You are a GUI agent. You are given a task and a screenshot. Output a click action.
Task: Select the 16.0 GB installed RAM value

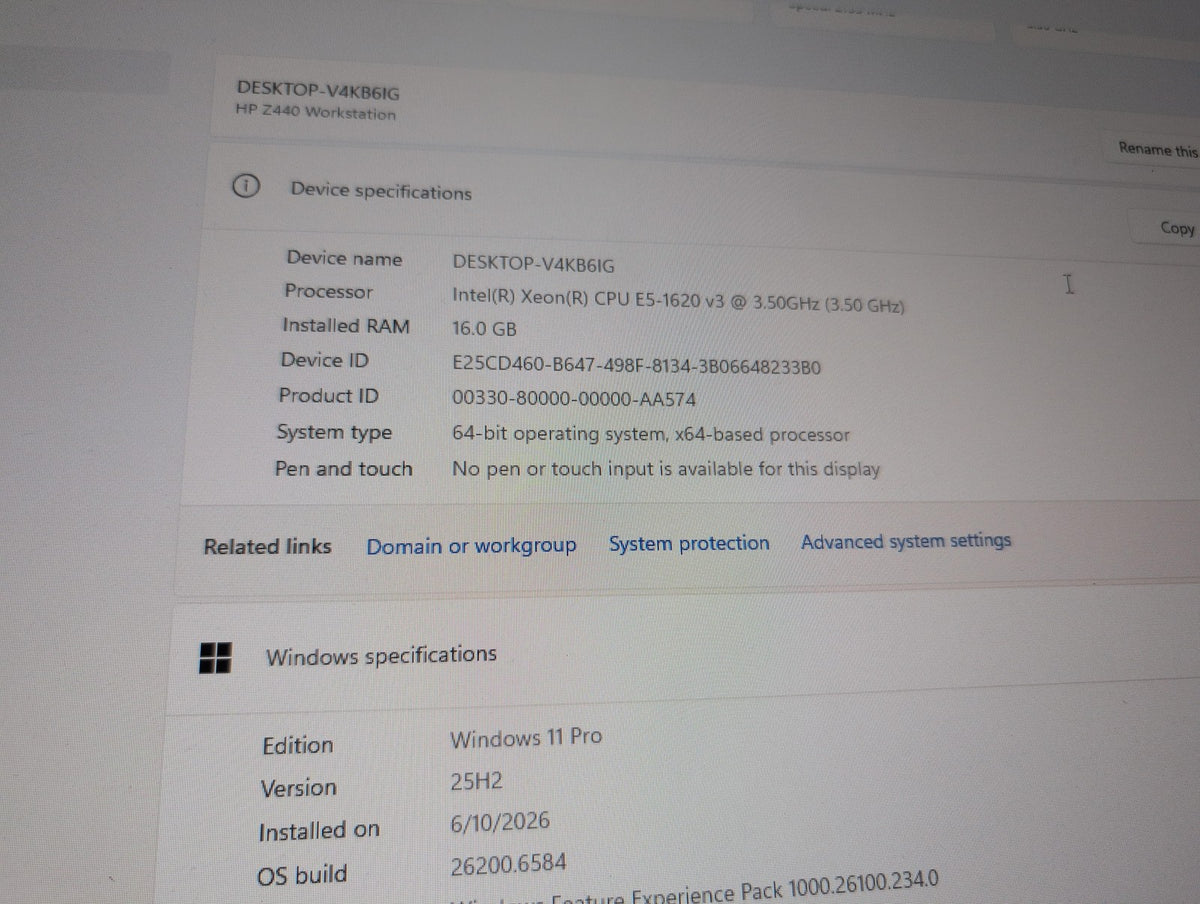click(x=484, y=328)
